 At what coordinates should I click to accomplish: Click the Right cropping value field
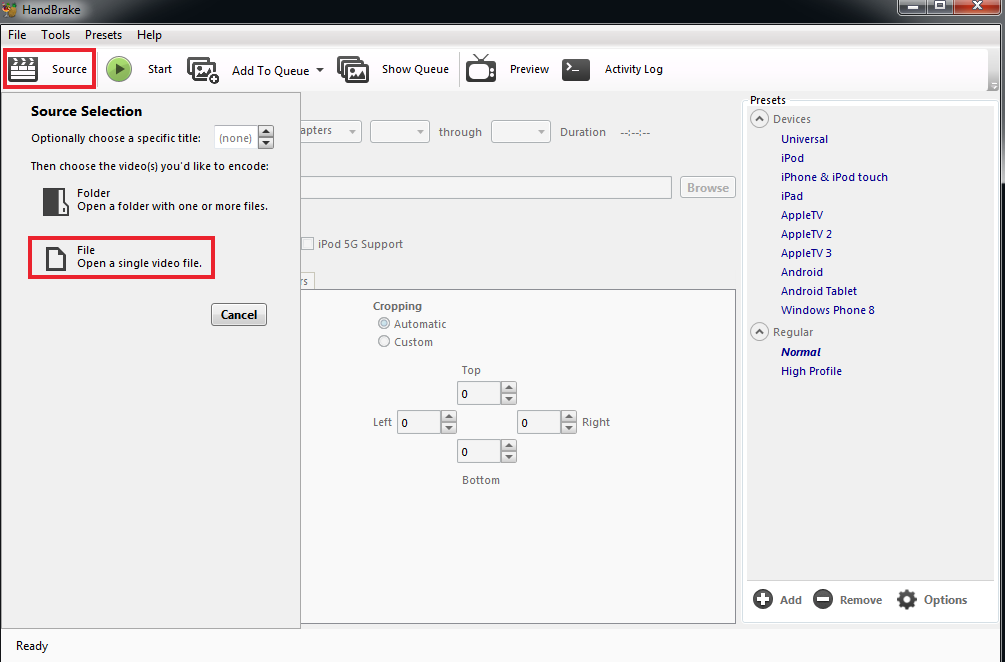[x=539, y=422]
